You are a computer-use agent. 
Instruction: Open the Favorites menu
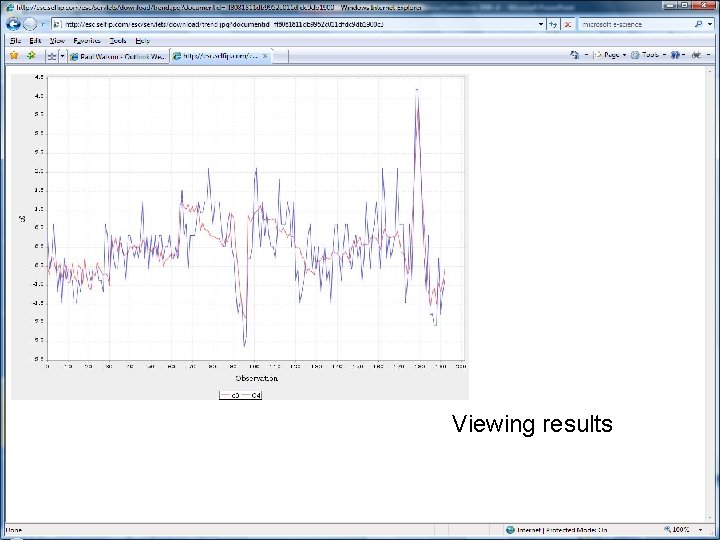pyautogui.click(x=87, y=40)
